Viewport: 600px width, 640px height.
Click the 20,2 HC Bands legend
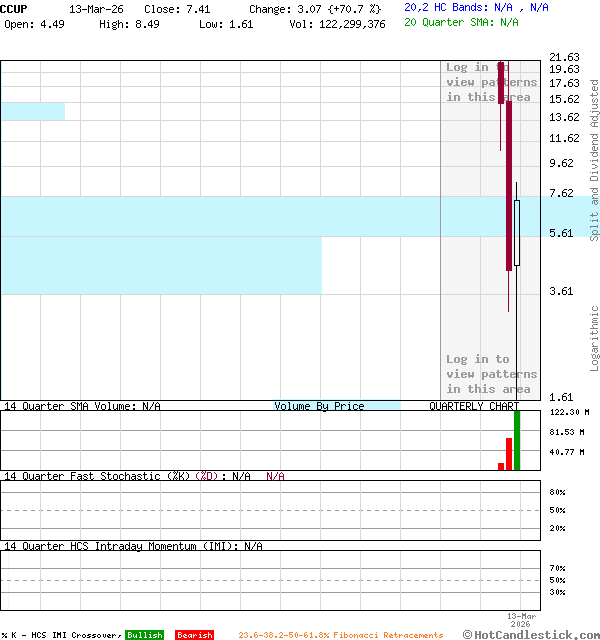(476, 7)
